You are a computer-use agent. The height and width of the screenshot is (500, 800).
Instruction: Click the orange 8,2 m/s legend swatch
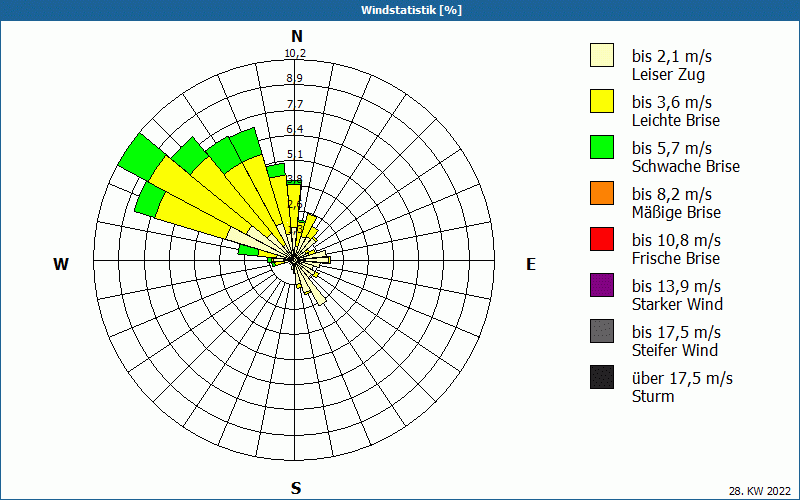602,193
